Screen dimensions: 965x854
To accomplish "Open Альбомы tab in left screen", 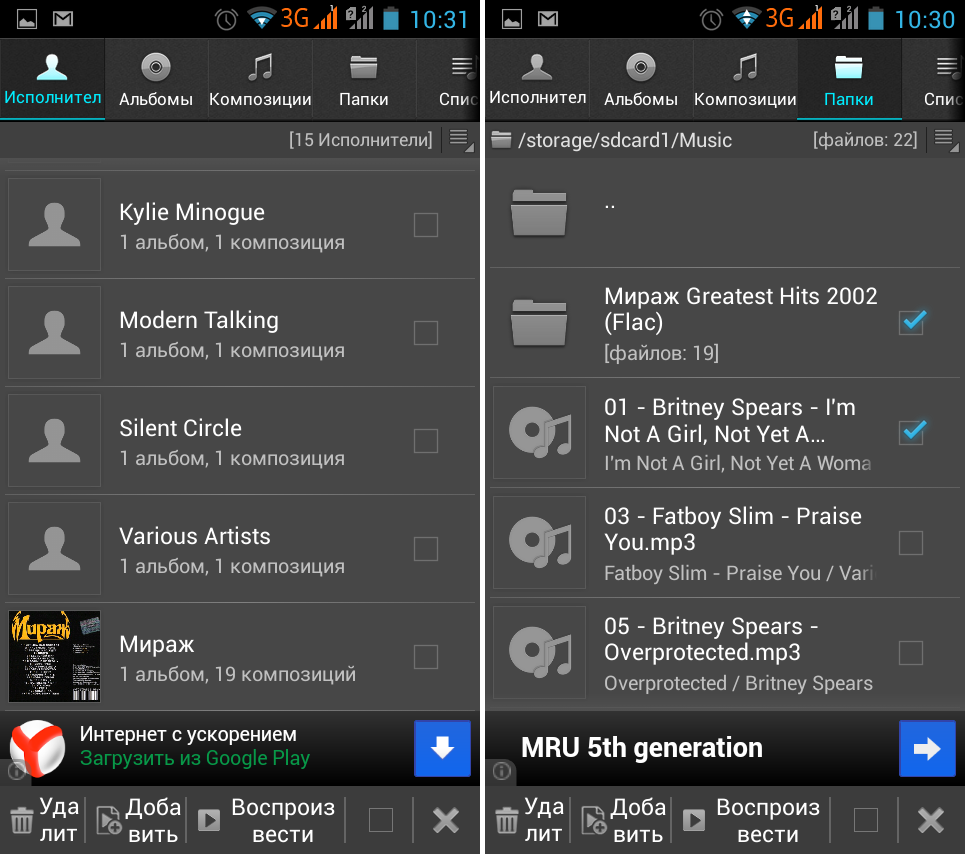I will point(156,79).
